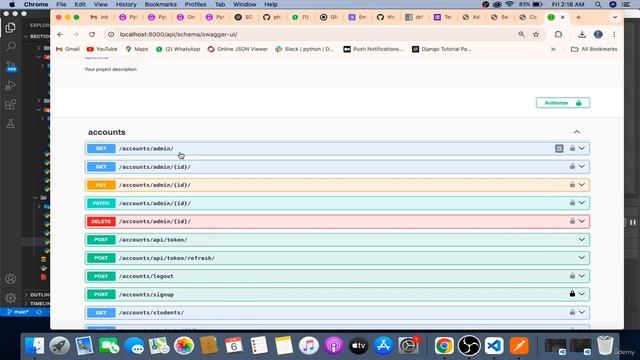Viewport: 640px width, 360px height.
Task: Open the Help menu
Action: [x=271, y=4]
